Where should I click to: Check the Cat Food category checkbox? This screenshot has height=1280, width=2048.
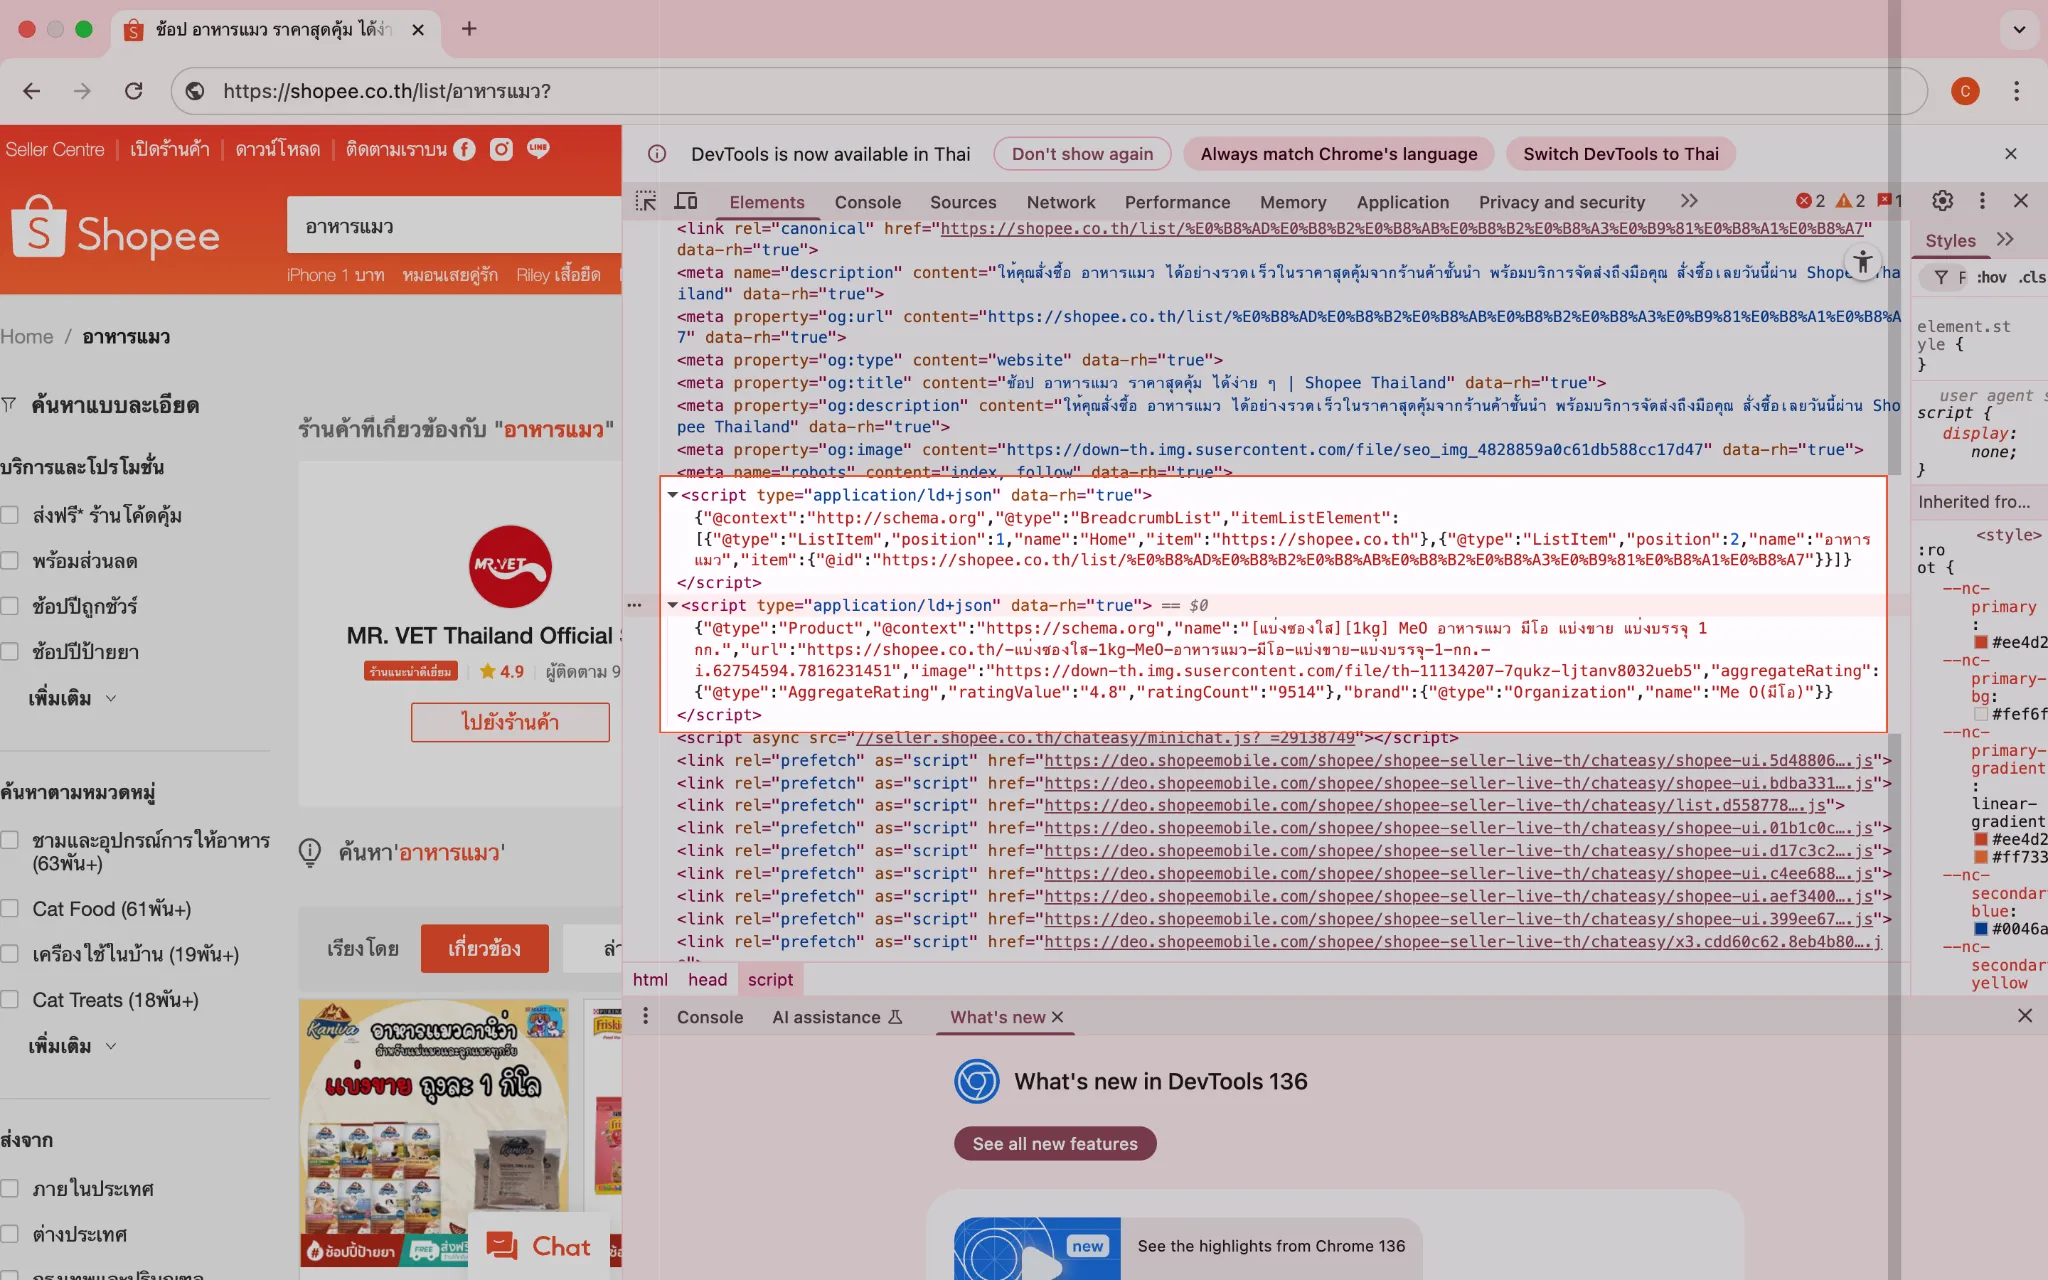[x=10, y=908]
